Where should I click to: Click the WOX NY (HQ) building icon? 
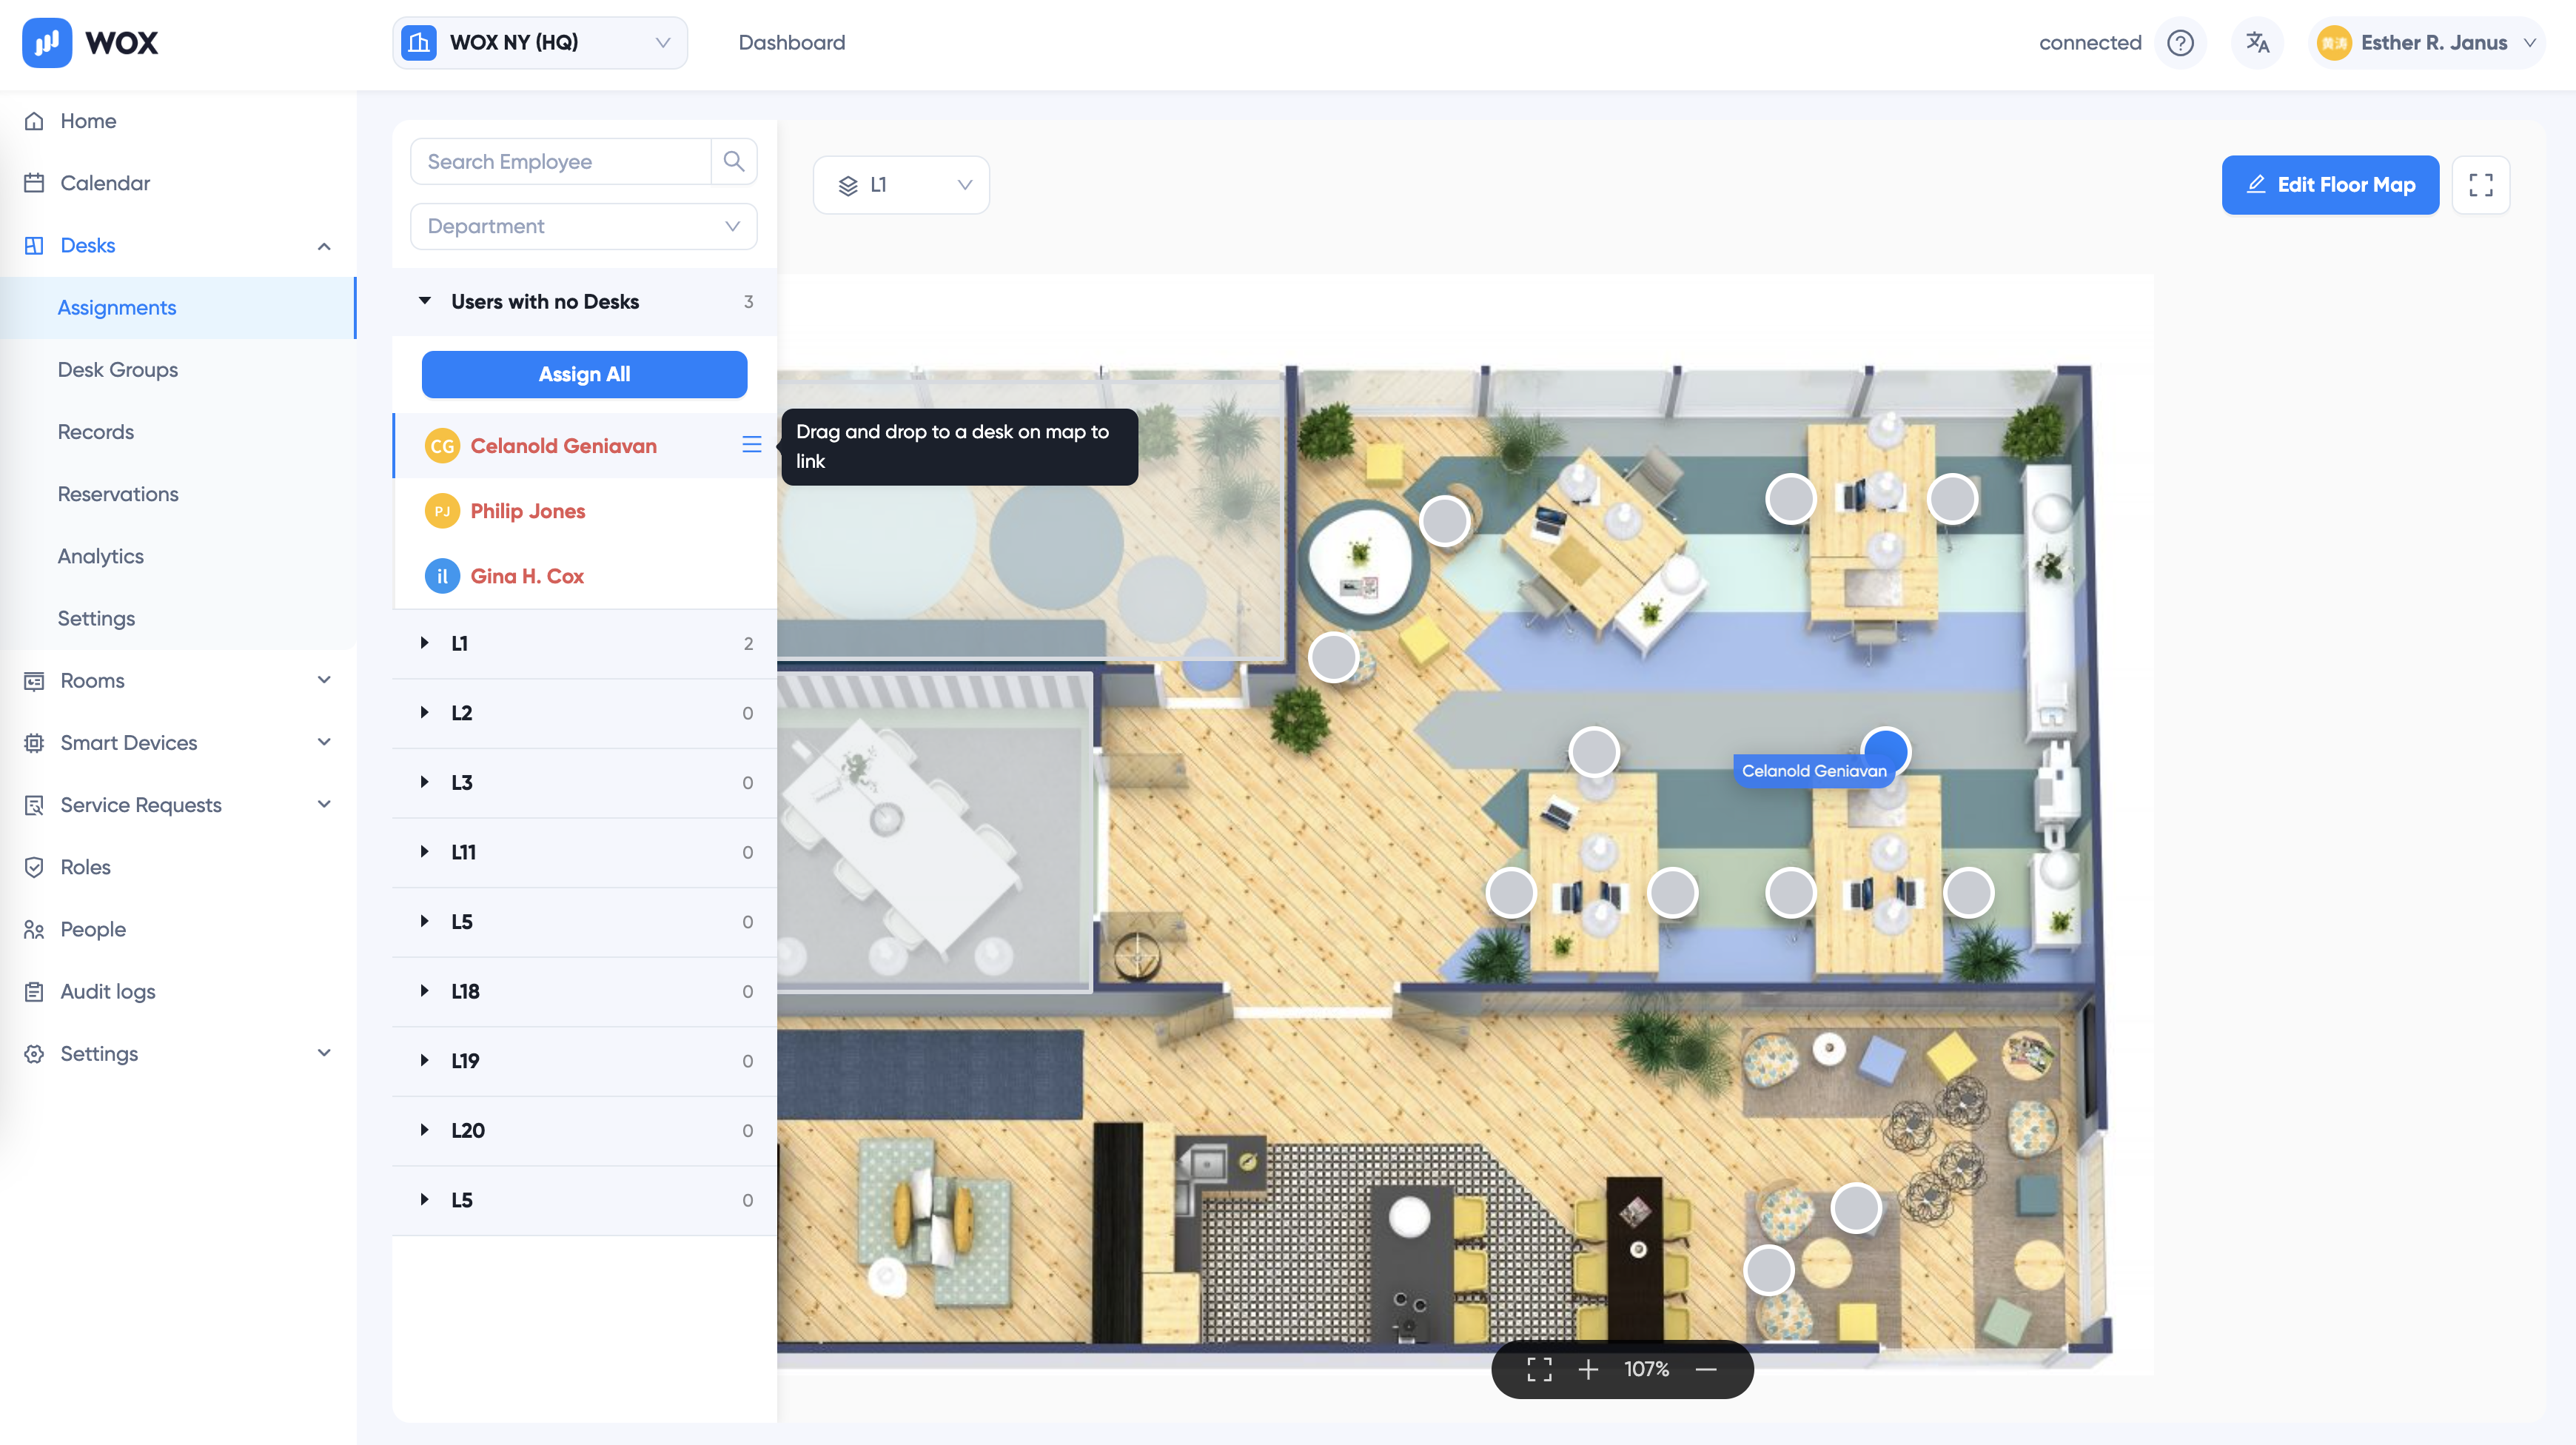pos(419,43)
